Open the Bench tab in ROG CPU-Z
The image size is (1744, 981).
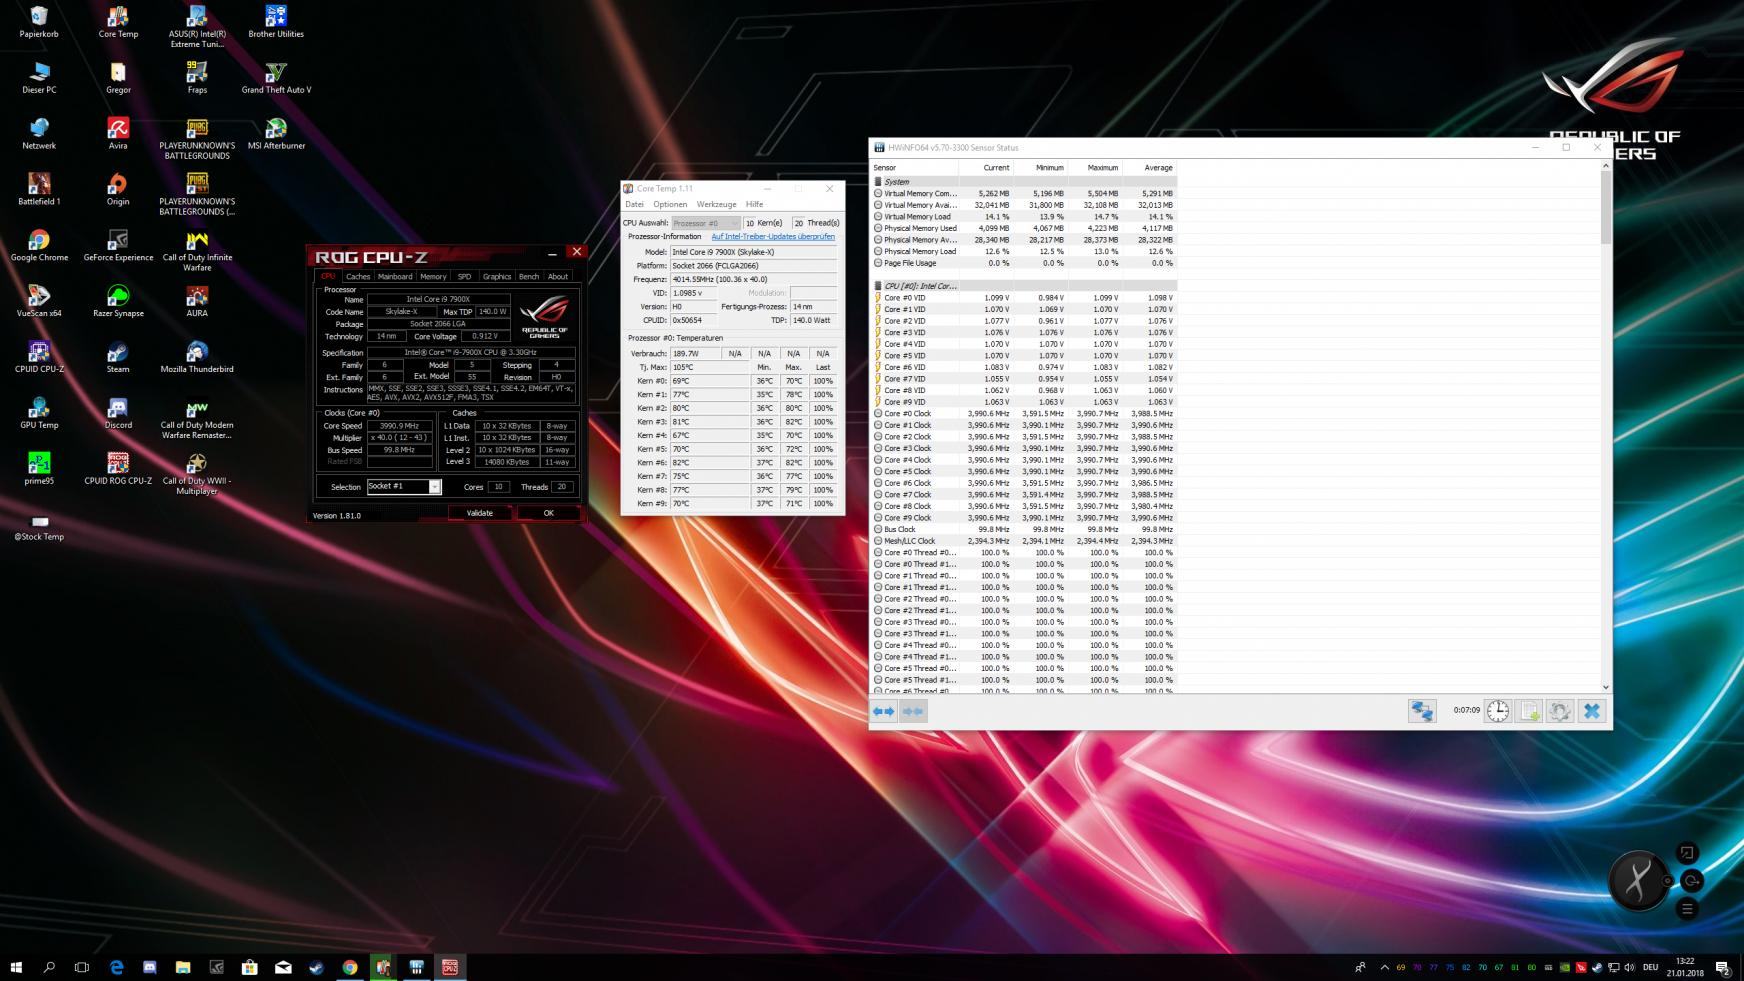point(529,276)
